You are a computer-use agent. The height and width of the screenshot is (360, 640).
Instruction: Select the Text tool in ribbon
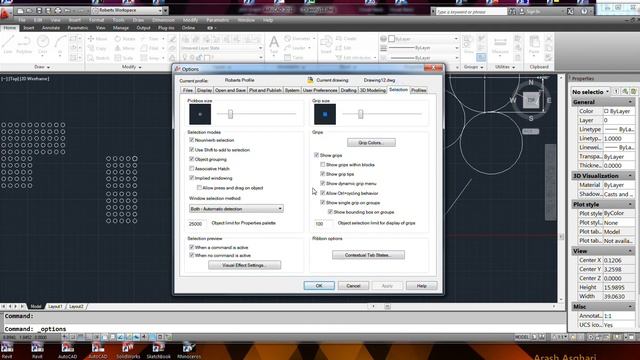click(274, 44)
